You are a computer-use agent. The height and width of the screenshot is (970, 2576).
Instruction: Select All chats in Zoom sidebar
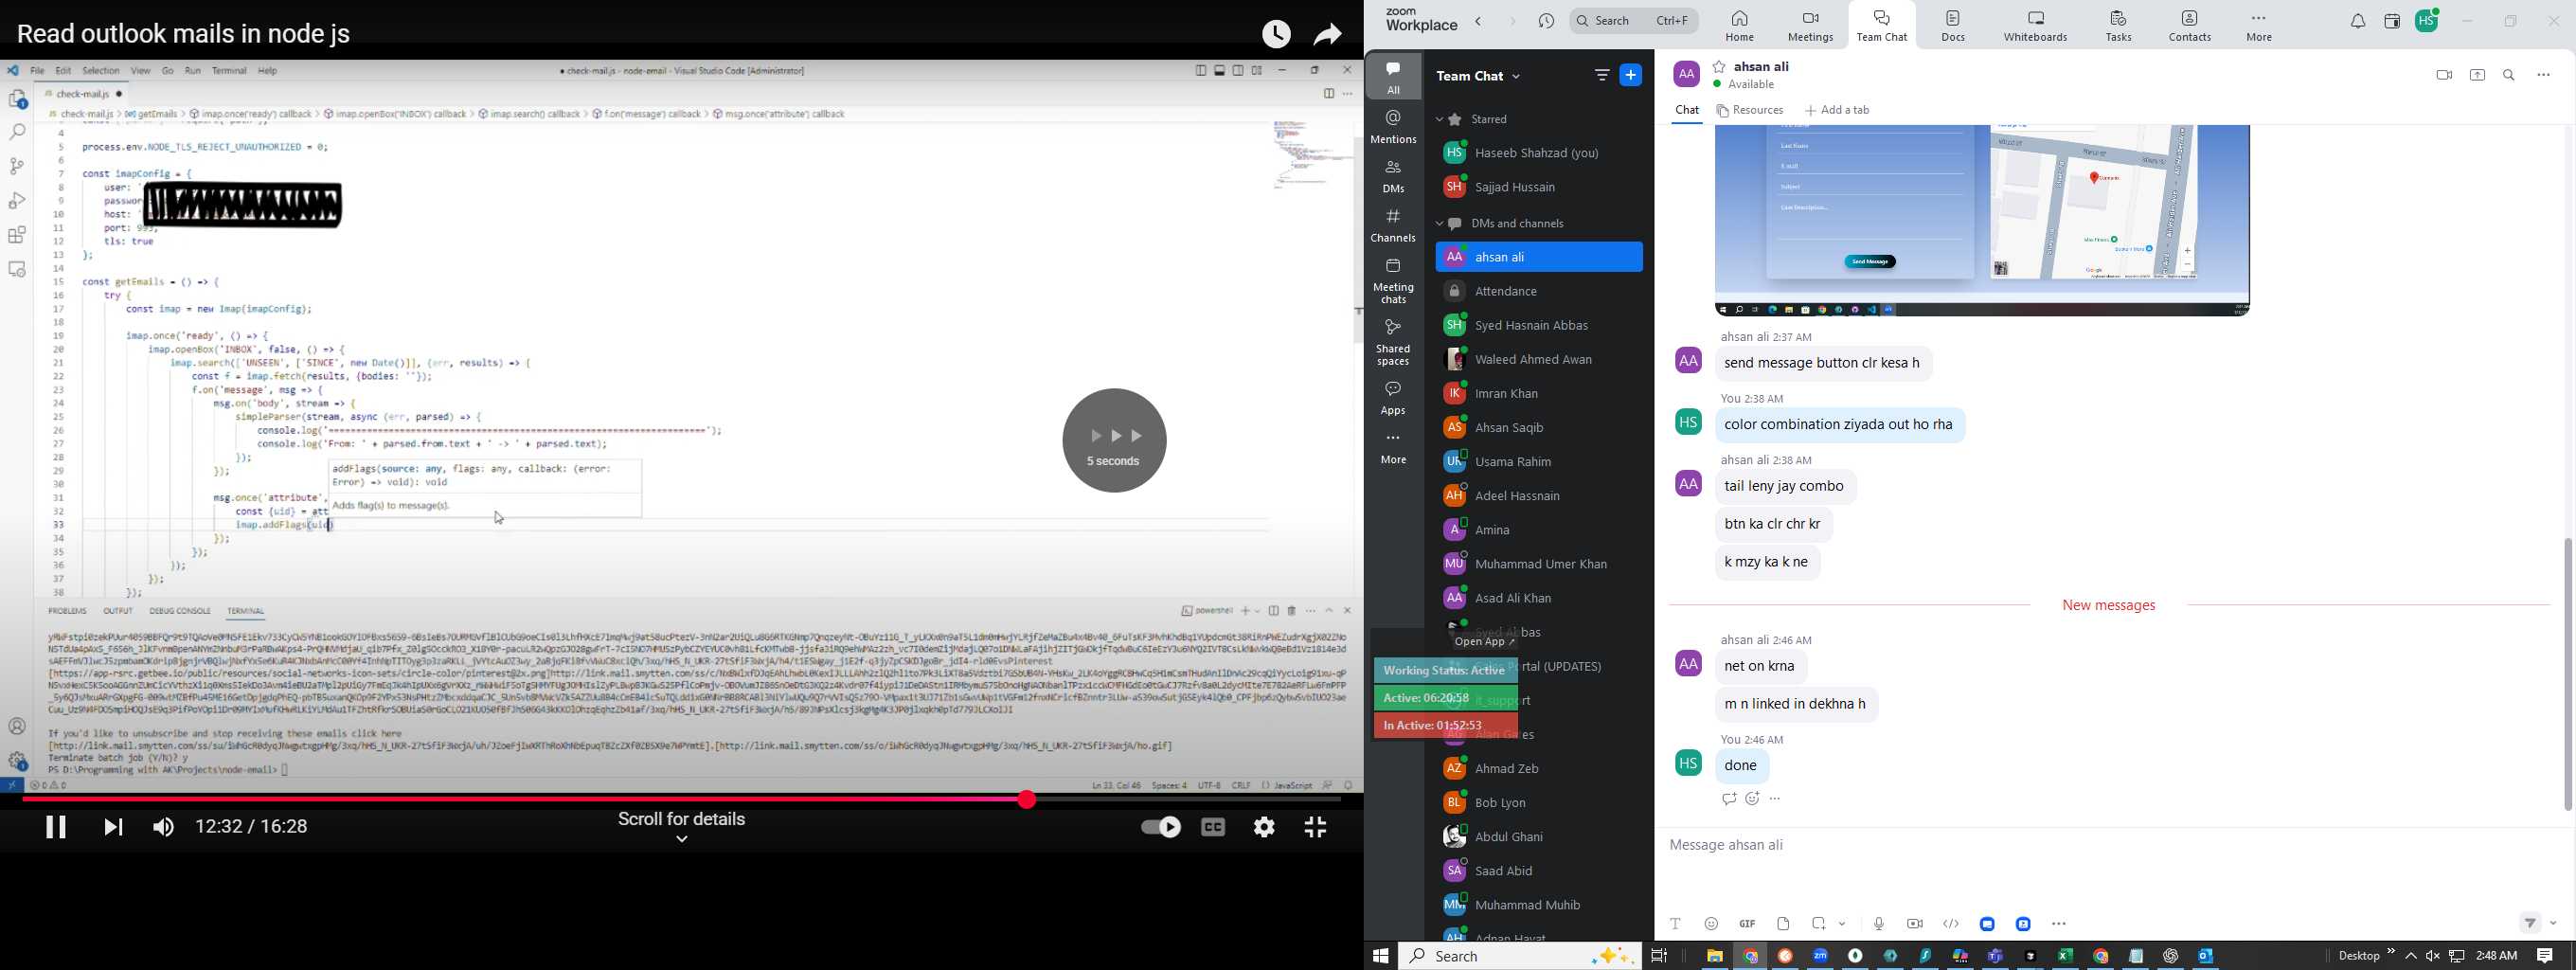point(1393,76)
